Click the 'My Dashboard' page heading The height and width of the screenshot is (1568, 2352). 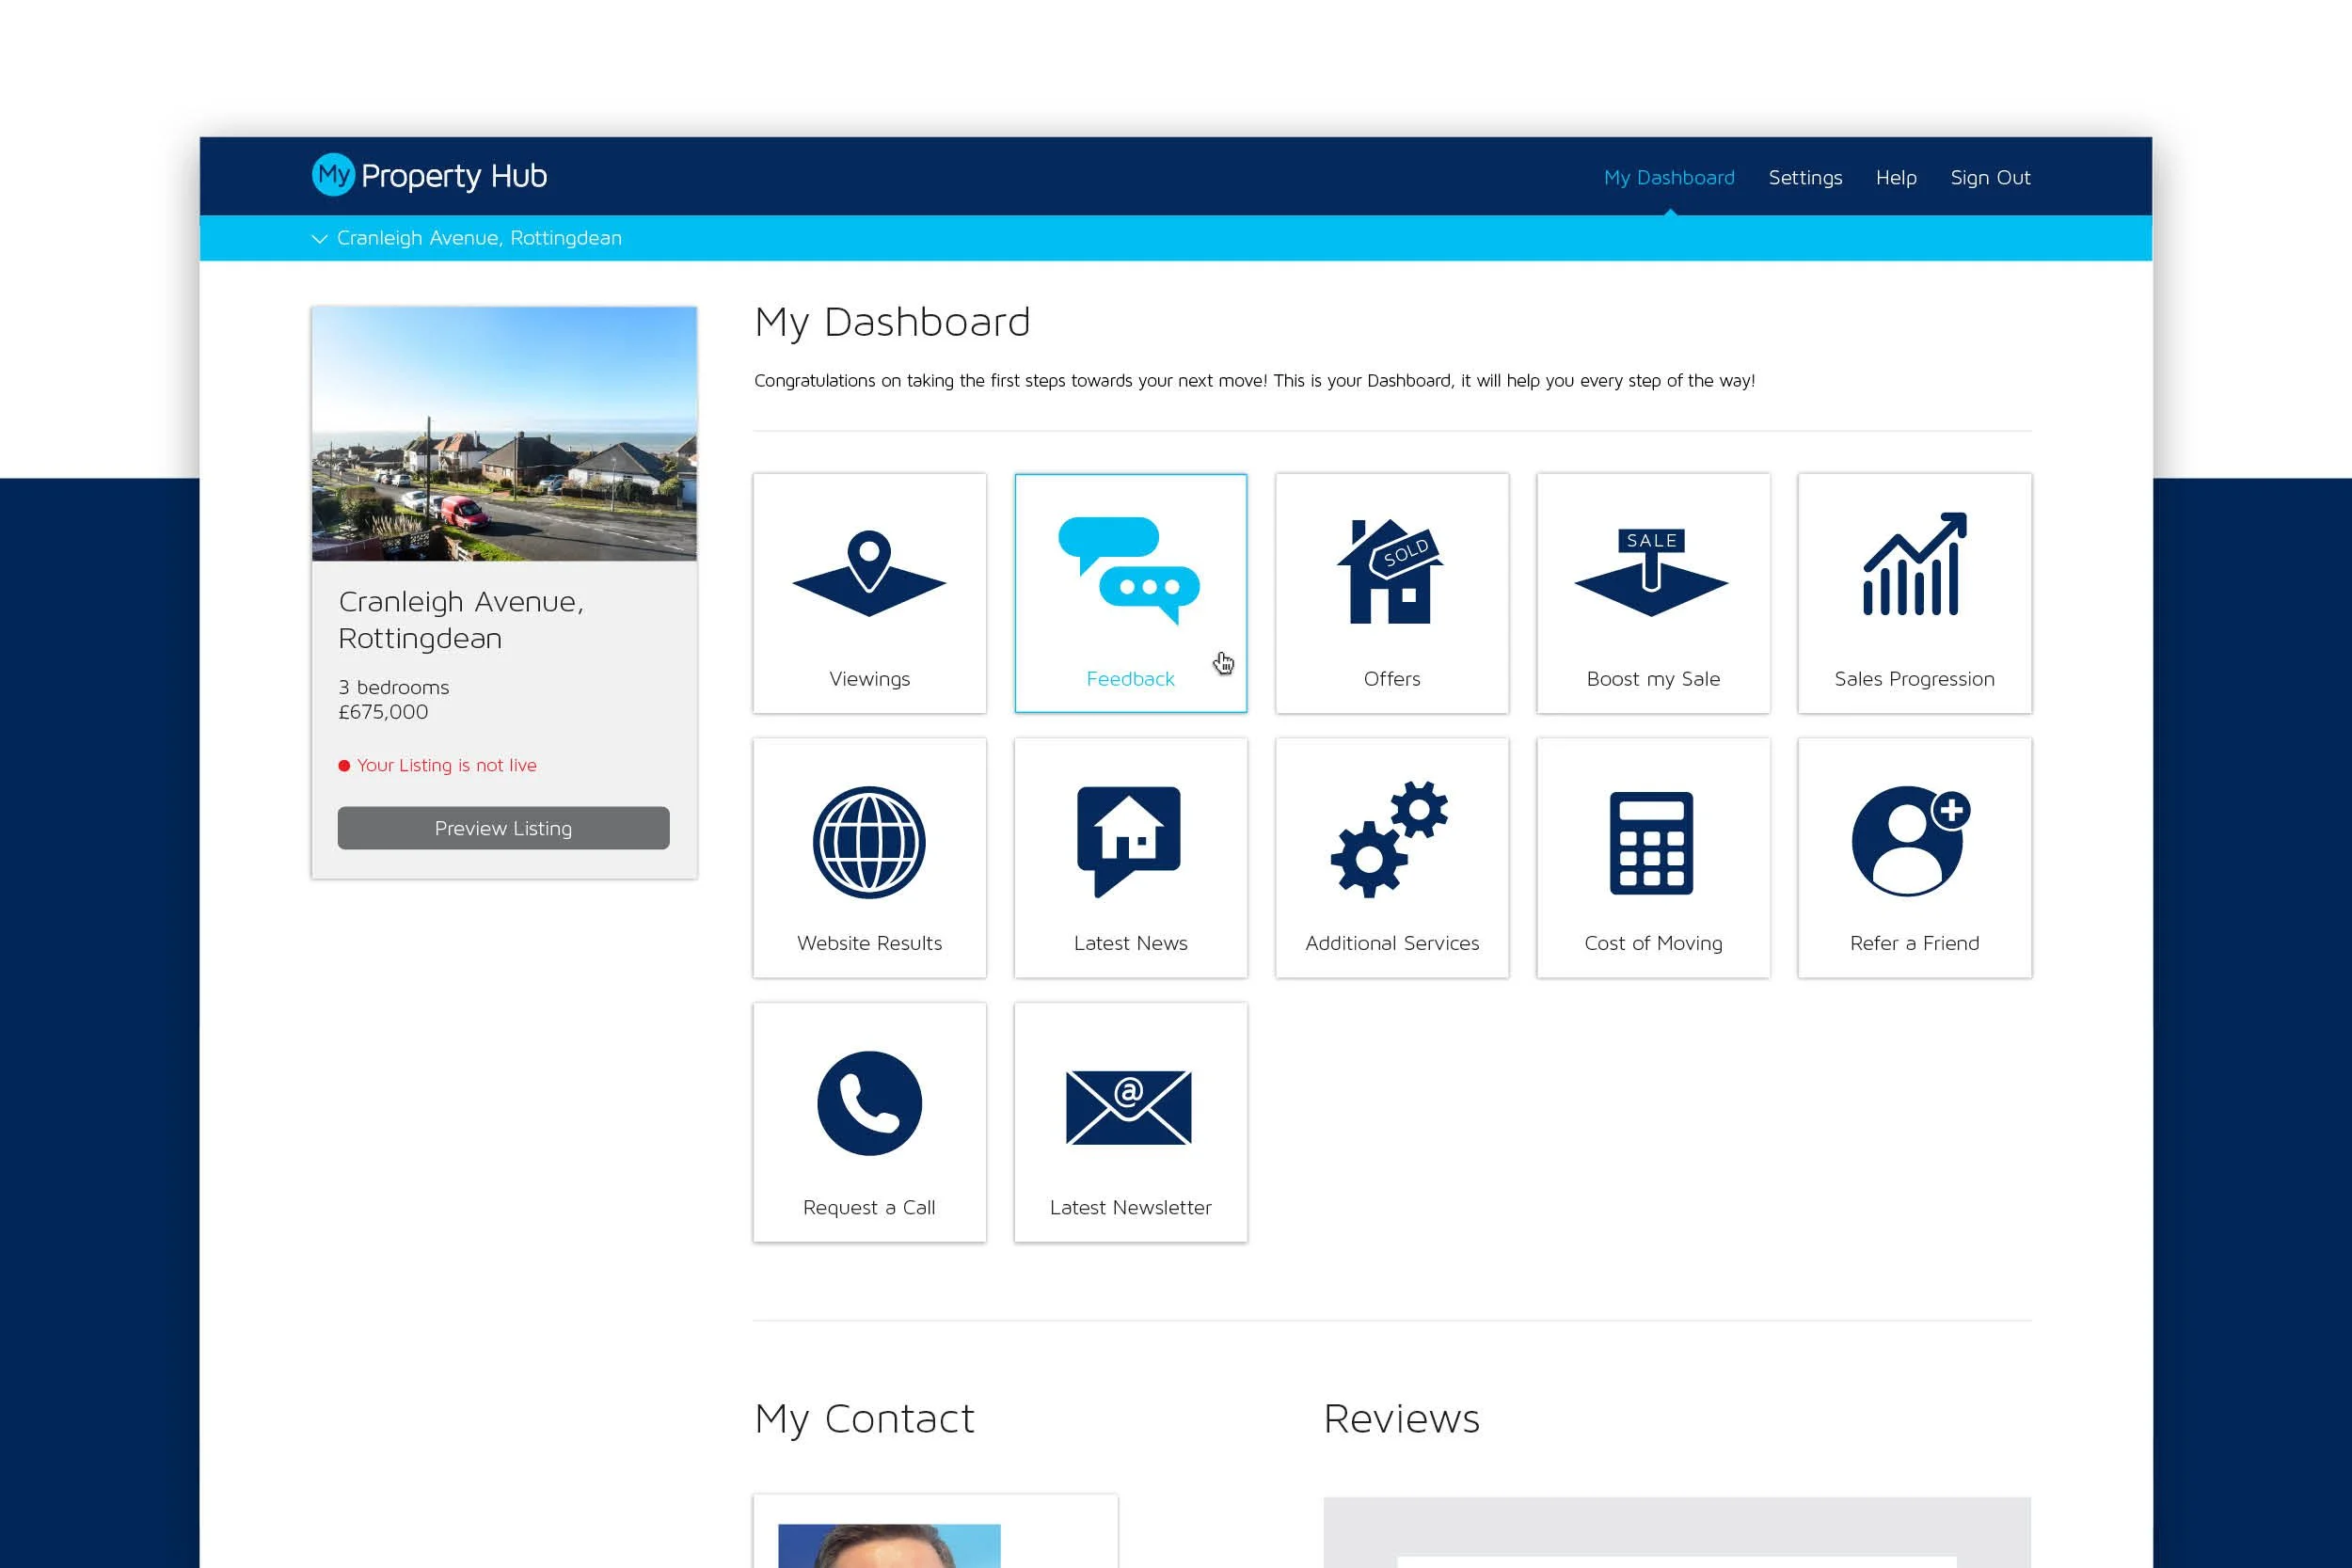point(892,322)
